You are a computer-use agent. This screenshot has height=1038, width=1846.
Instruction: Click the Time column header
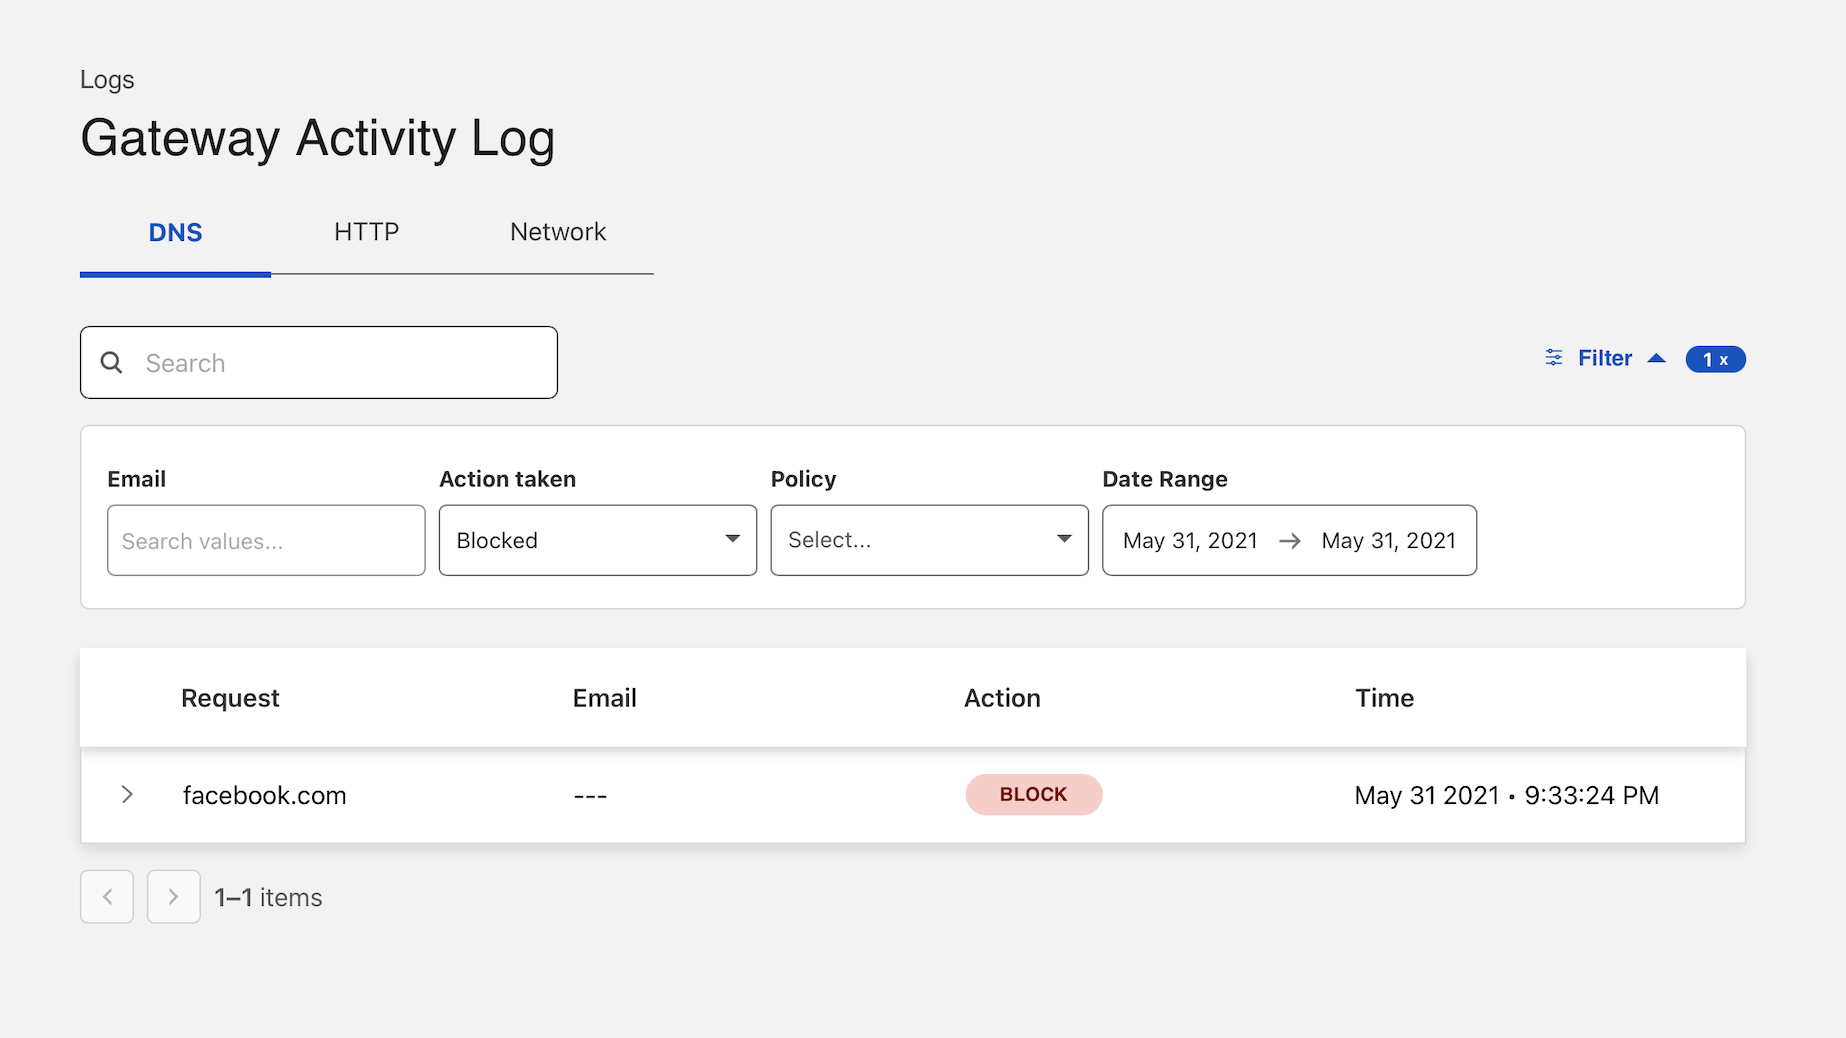pos(1384,698)
